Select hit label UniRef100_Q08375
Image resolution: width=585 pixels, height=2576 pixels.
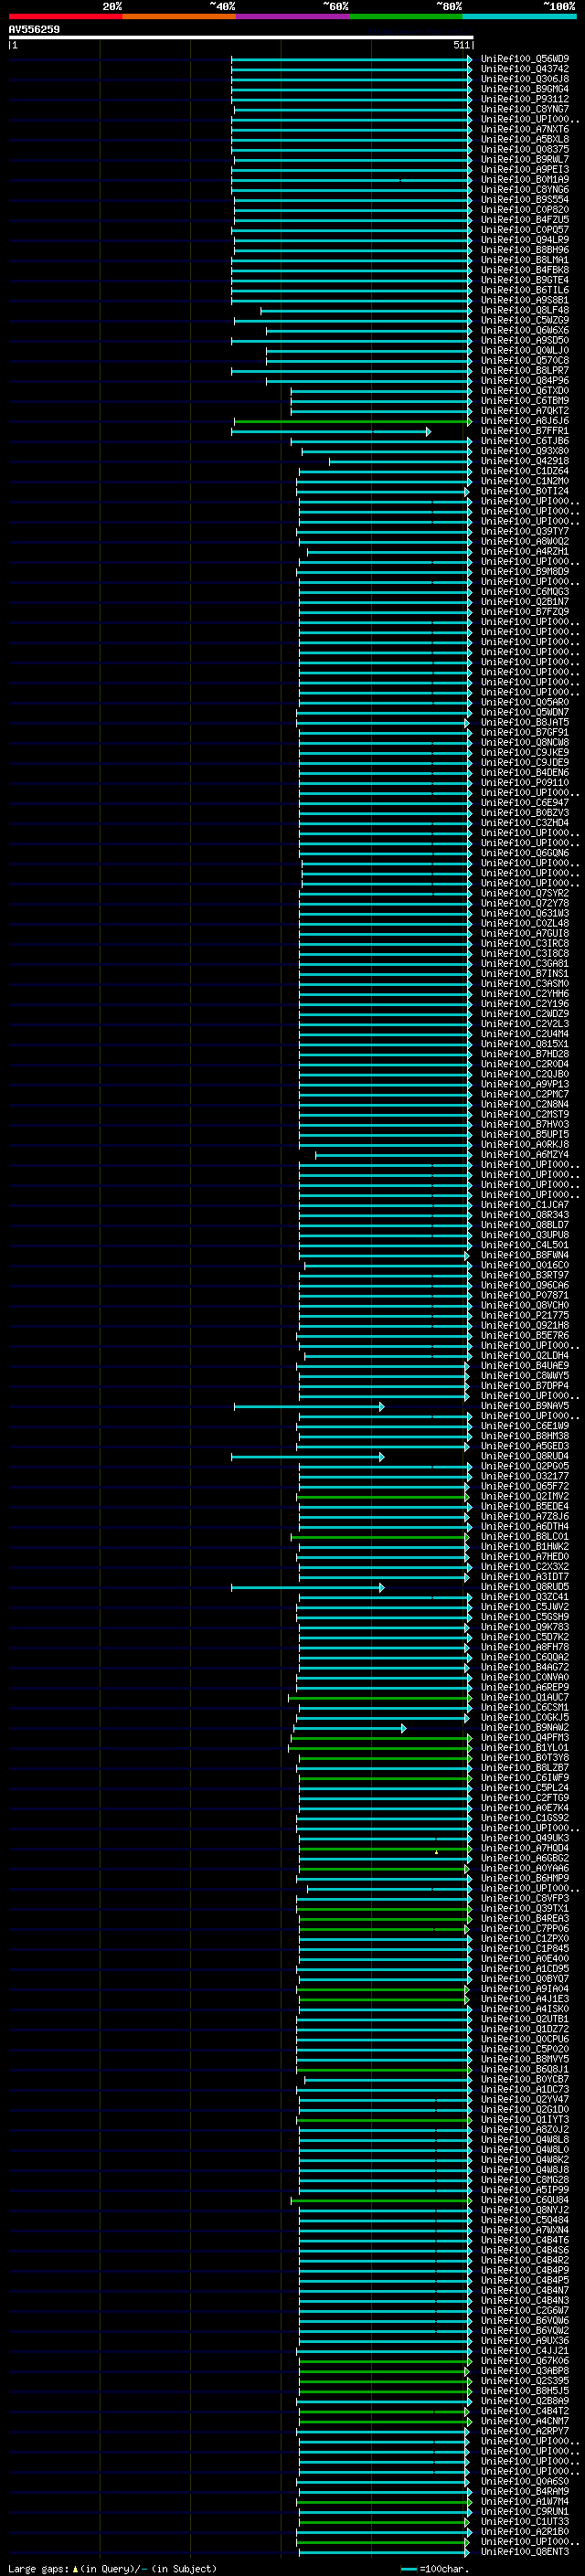point(525,149)
